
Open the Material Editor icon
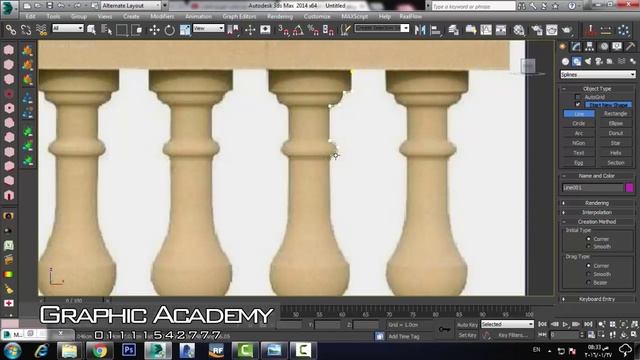(x=519, y=30)
